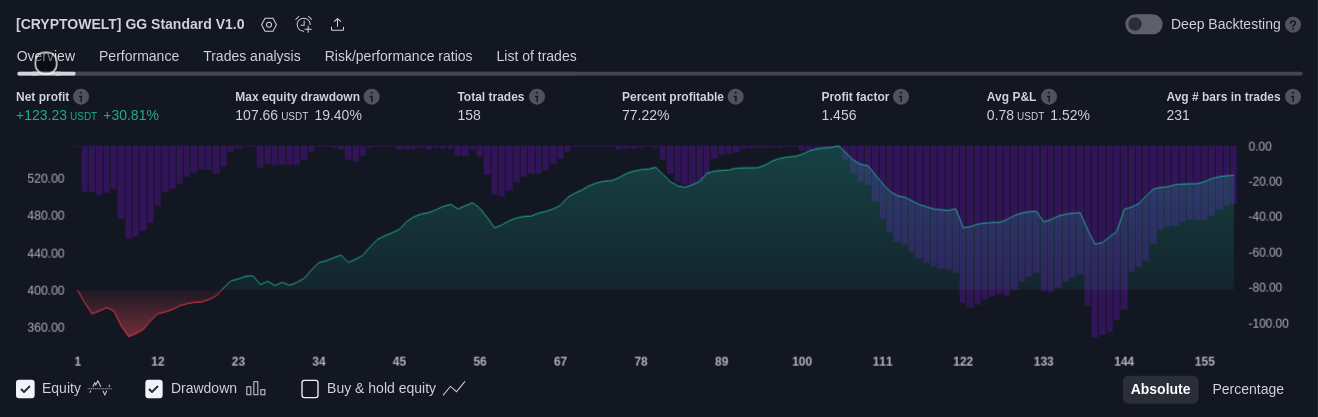Click Max equity drawdown info icon
Viewport: 1318px width, 417px height.
tap(372, 97)
